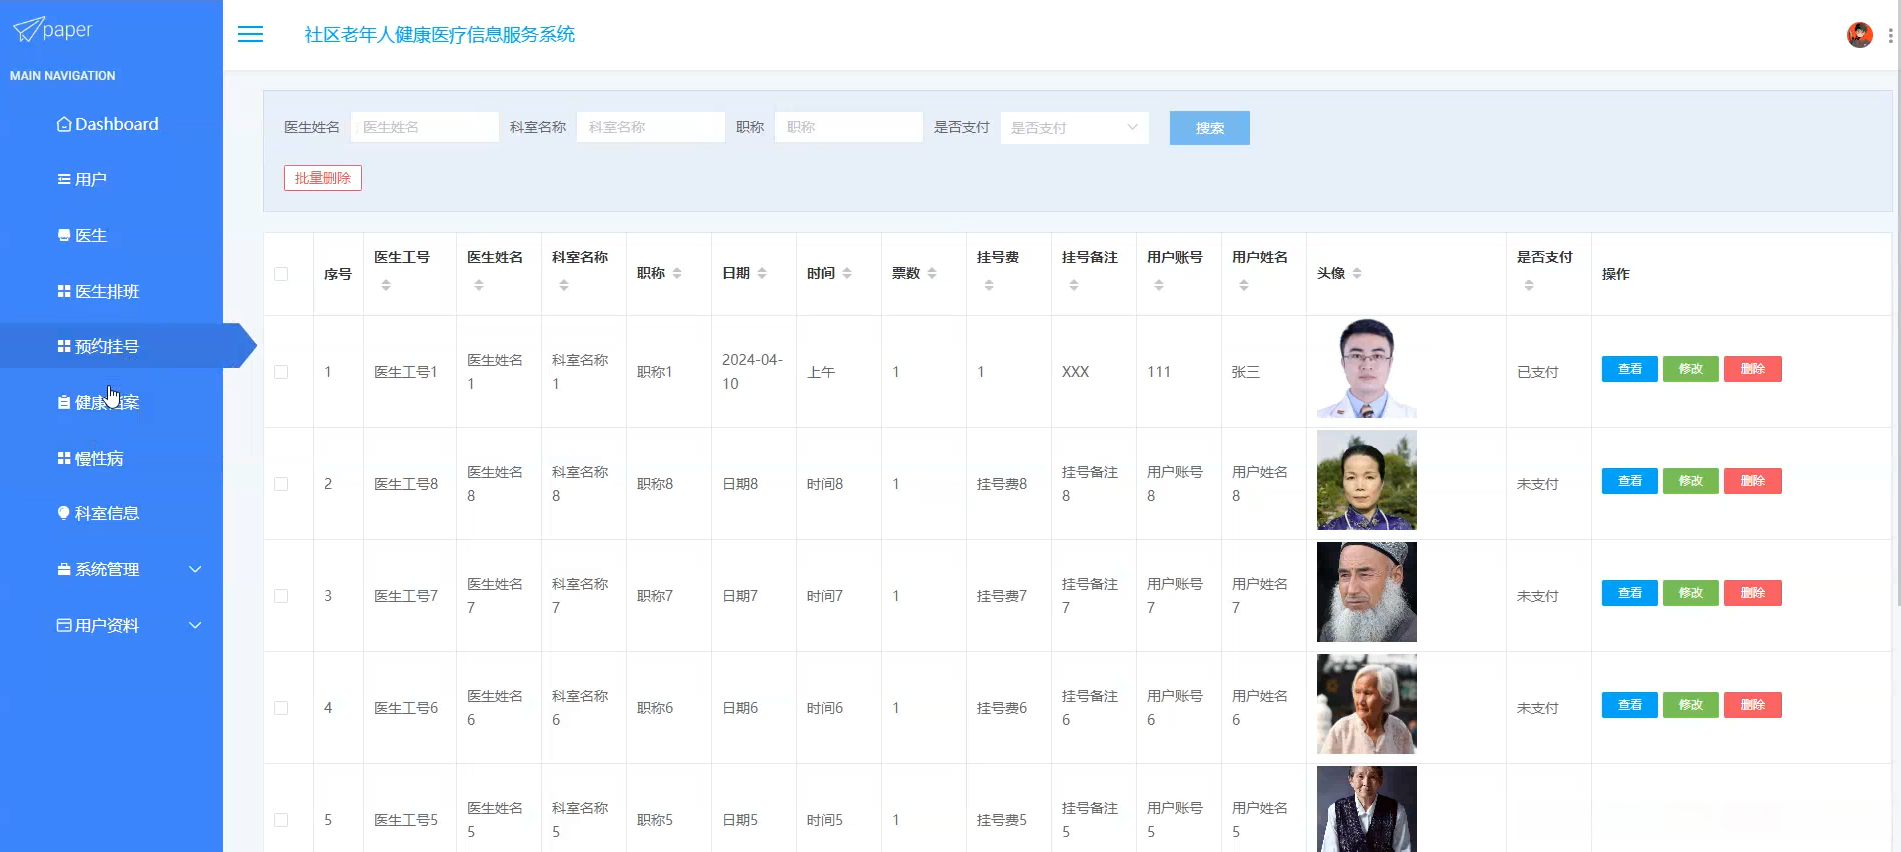Sort by 头像 column arrows

tap(1357, 274)
